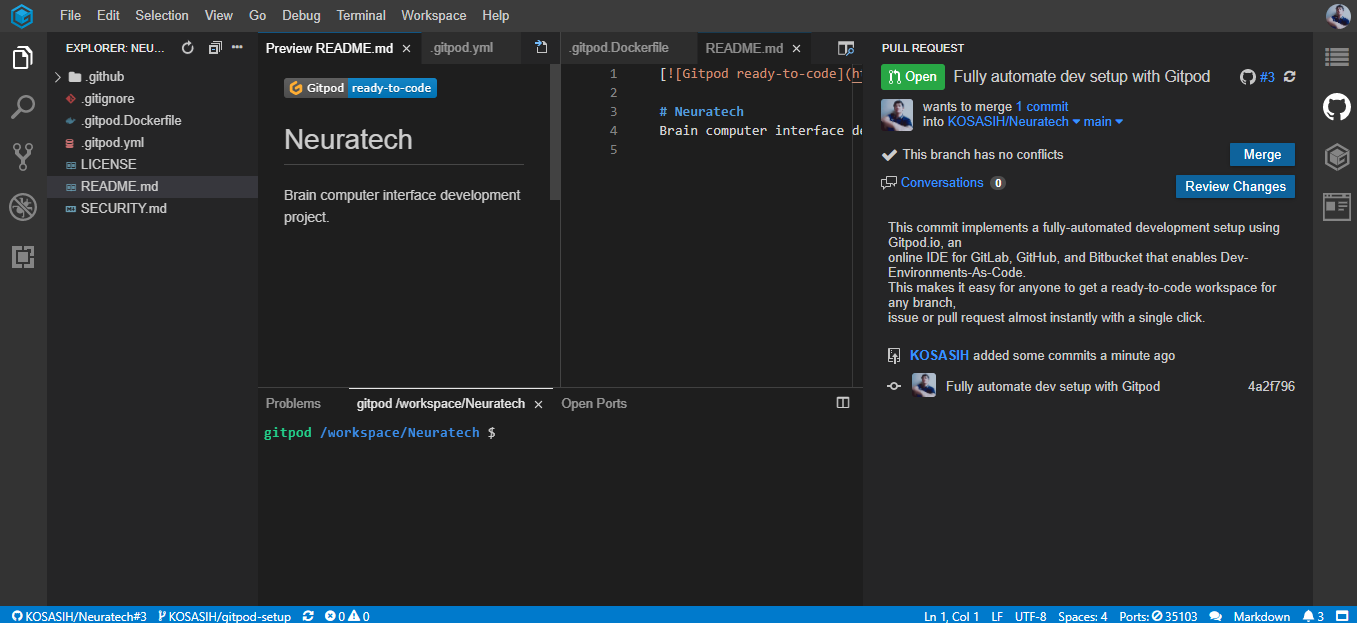Refresh the file explorer

pyautogui.click(x=187, y=47)
